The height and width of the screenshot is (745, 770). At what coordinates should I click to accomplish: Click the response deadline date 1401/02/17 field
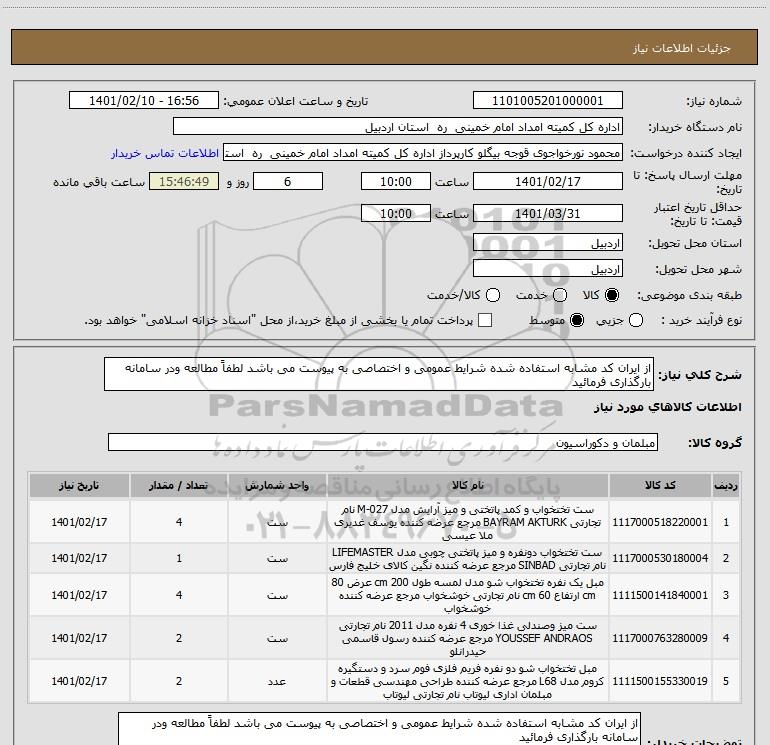548,181
